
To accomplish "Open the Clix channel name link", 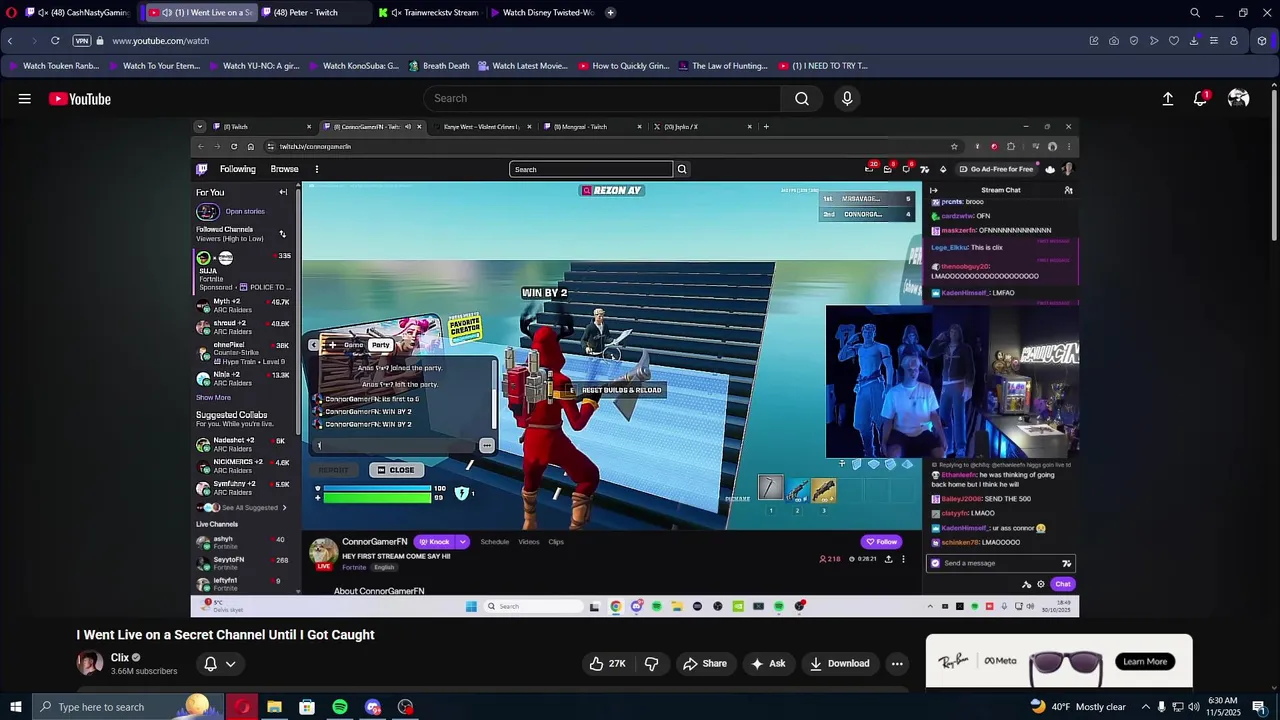I will click(x=120, y=657).
